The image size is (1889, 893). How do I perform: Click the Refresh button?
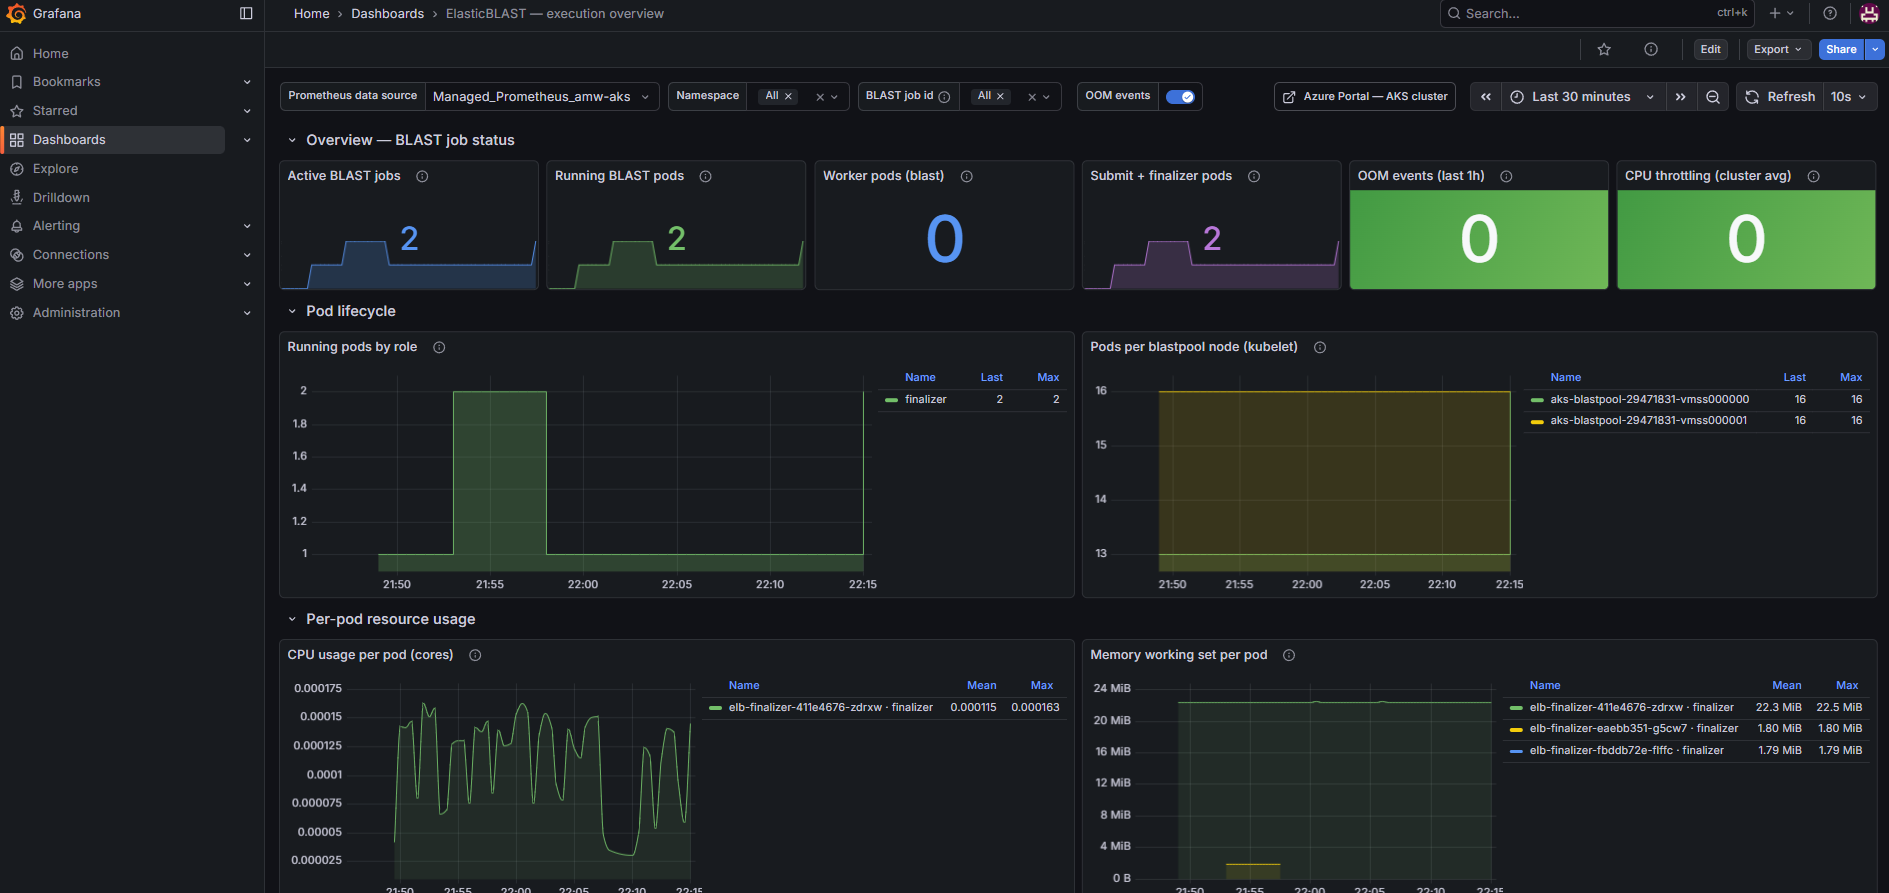pyautogui.click(x=1780, y=97)
